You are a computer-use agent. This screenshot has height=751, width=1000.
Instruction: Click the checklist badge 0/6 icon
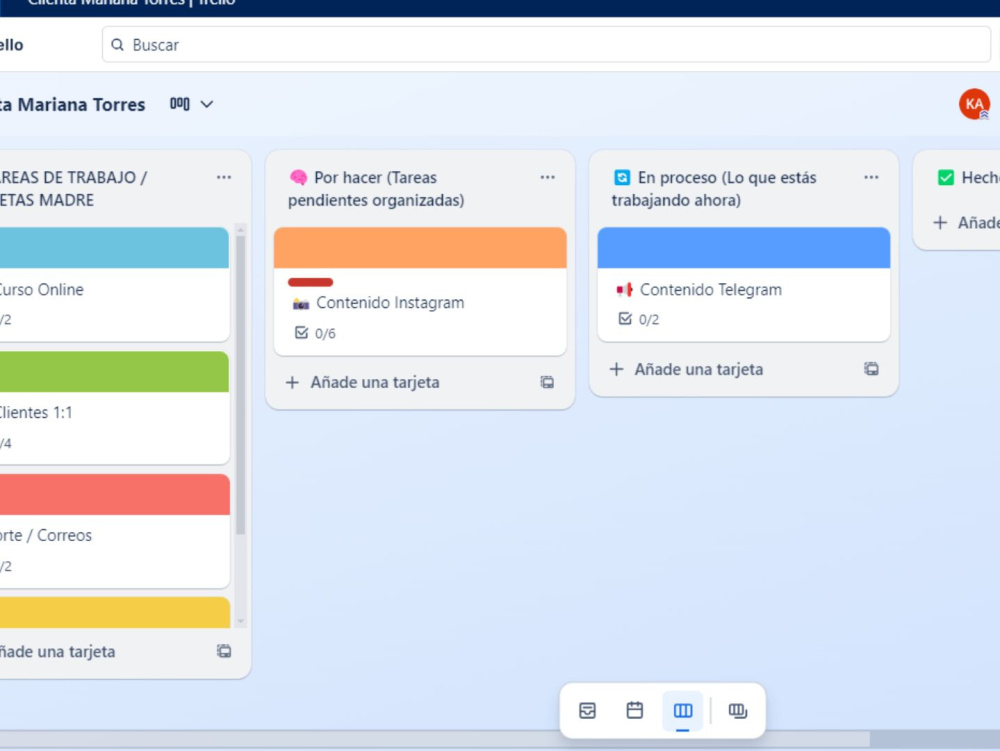pos(302,333)
